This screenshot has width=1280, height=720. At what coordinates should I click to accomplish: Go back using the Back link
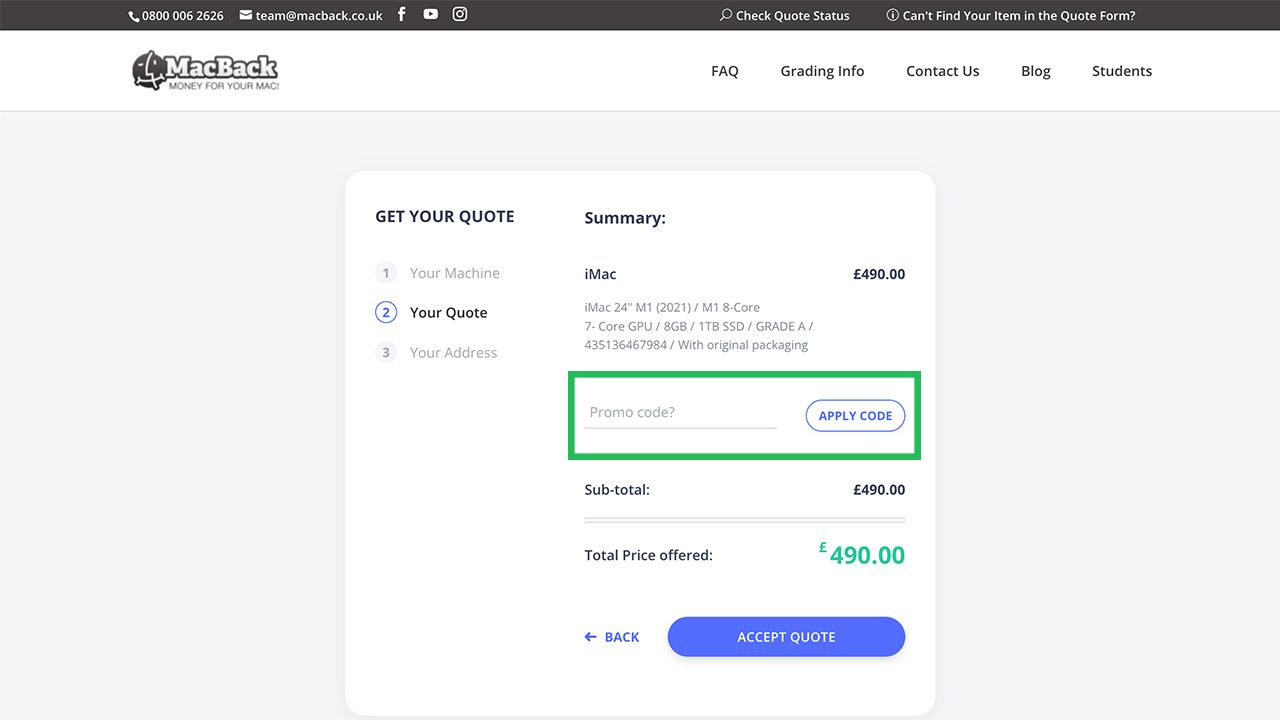click(612, 637)
